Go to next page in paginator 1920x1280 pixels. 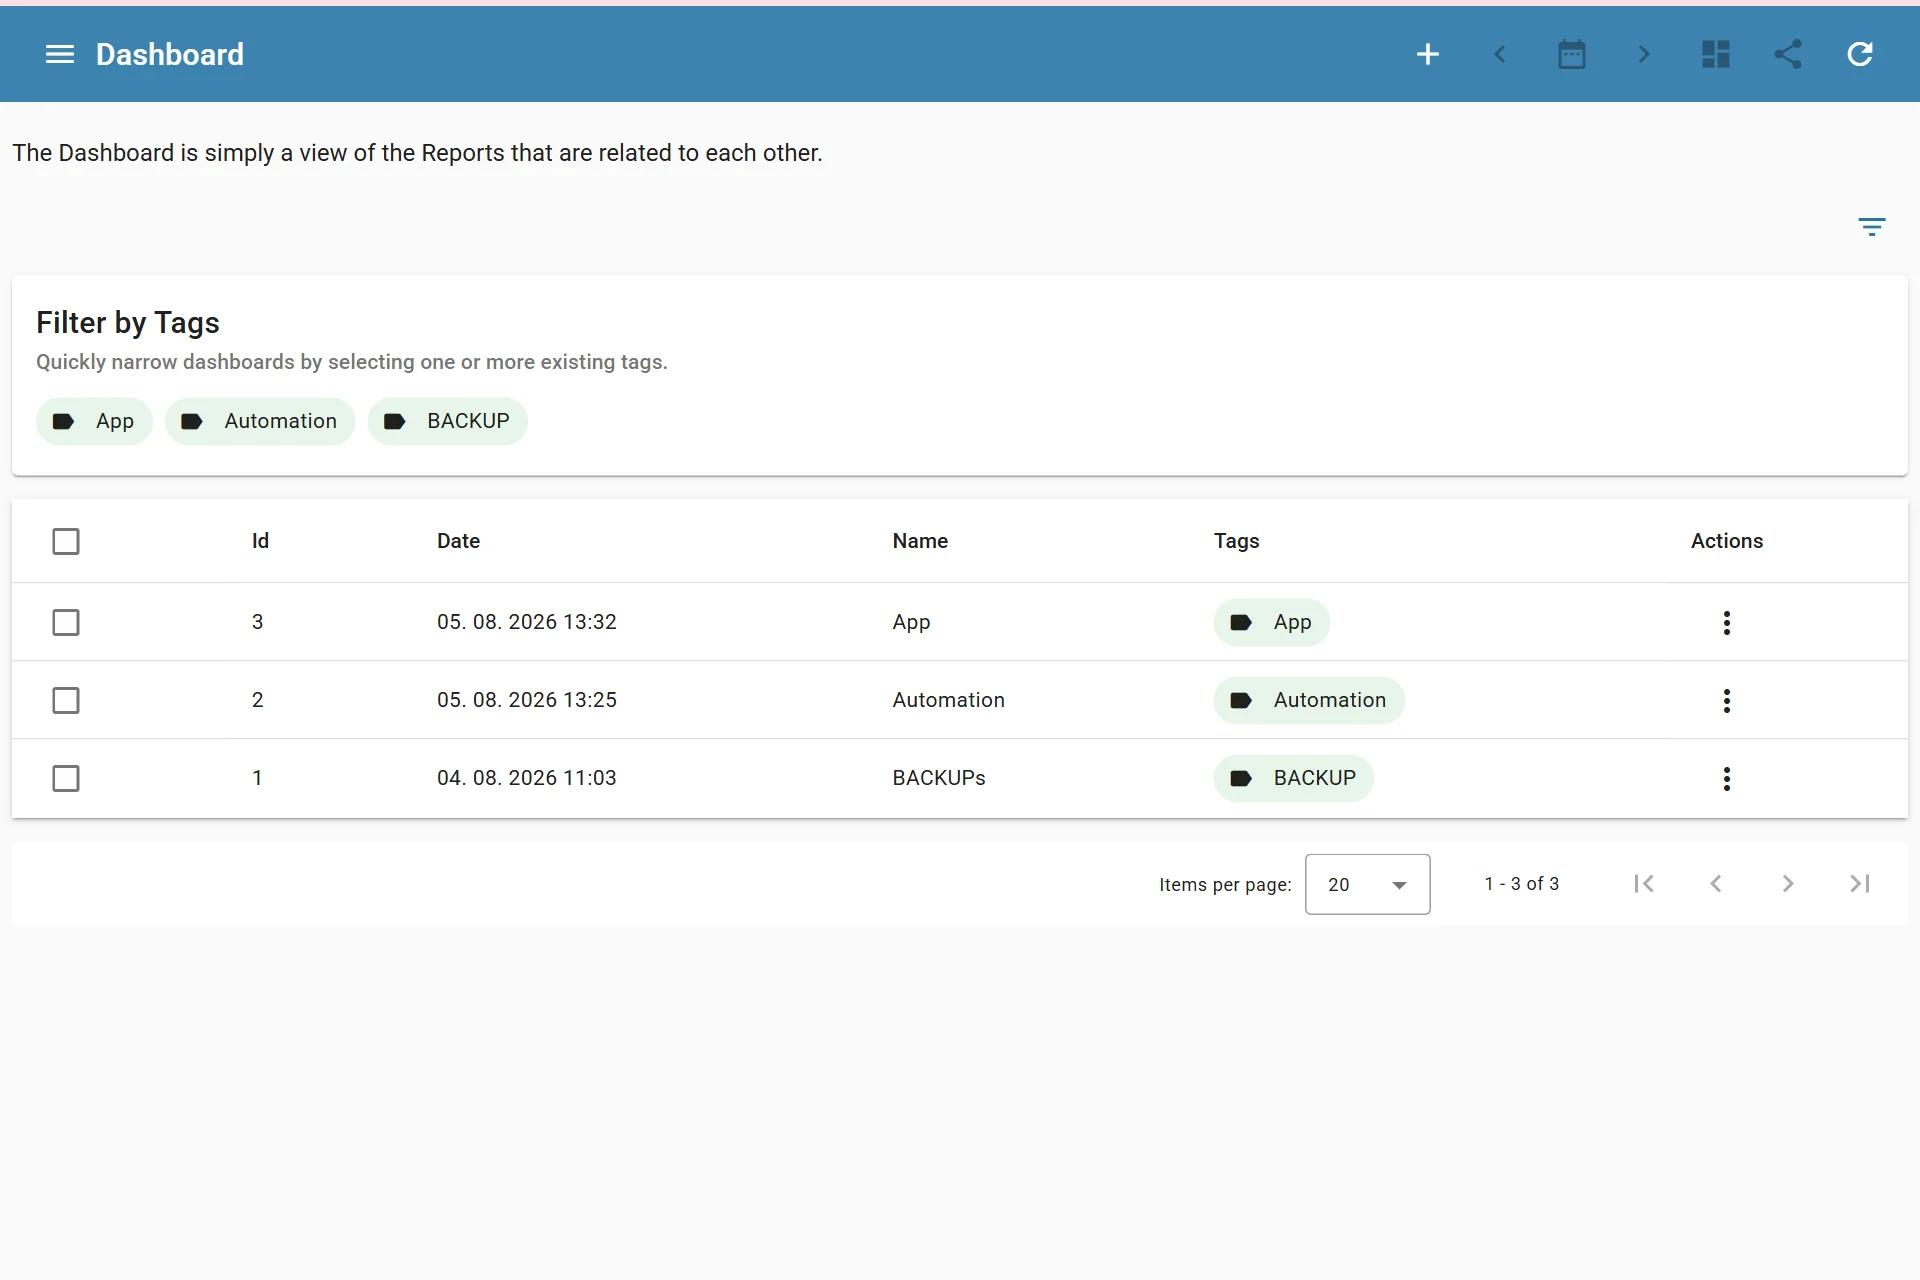click(1788, 884)
